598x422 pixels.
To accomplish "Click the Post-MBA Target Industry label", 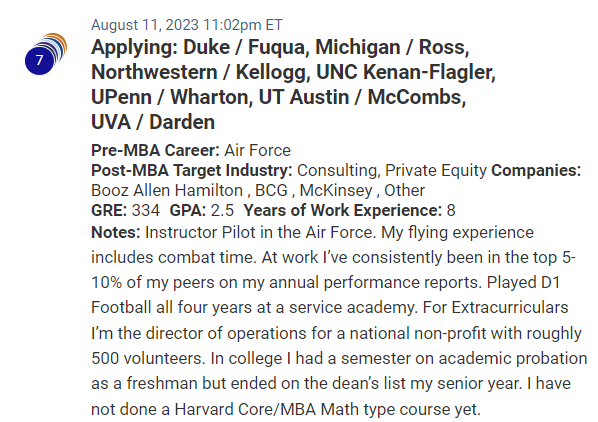I will pos(191,170).
